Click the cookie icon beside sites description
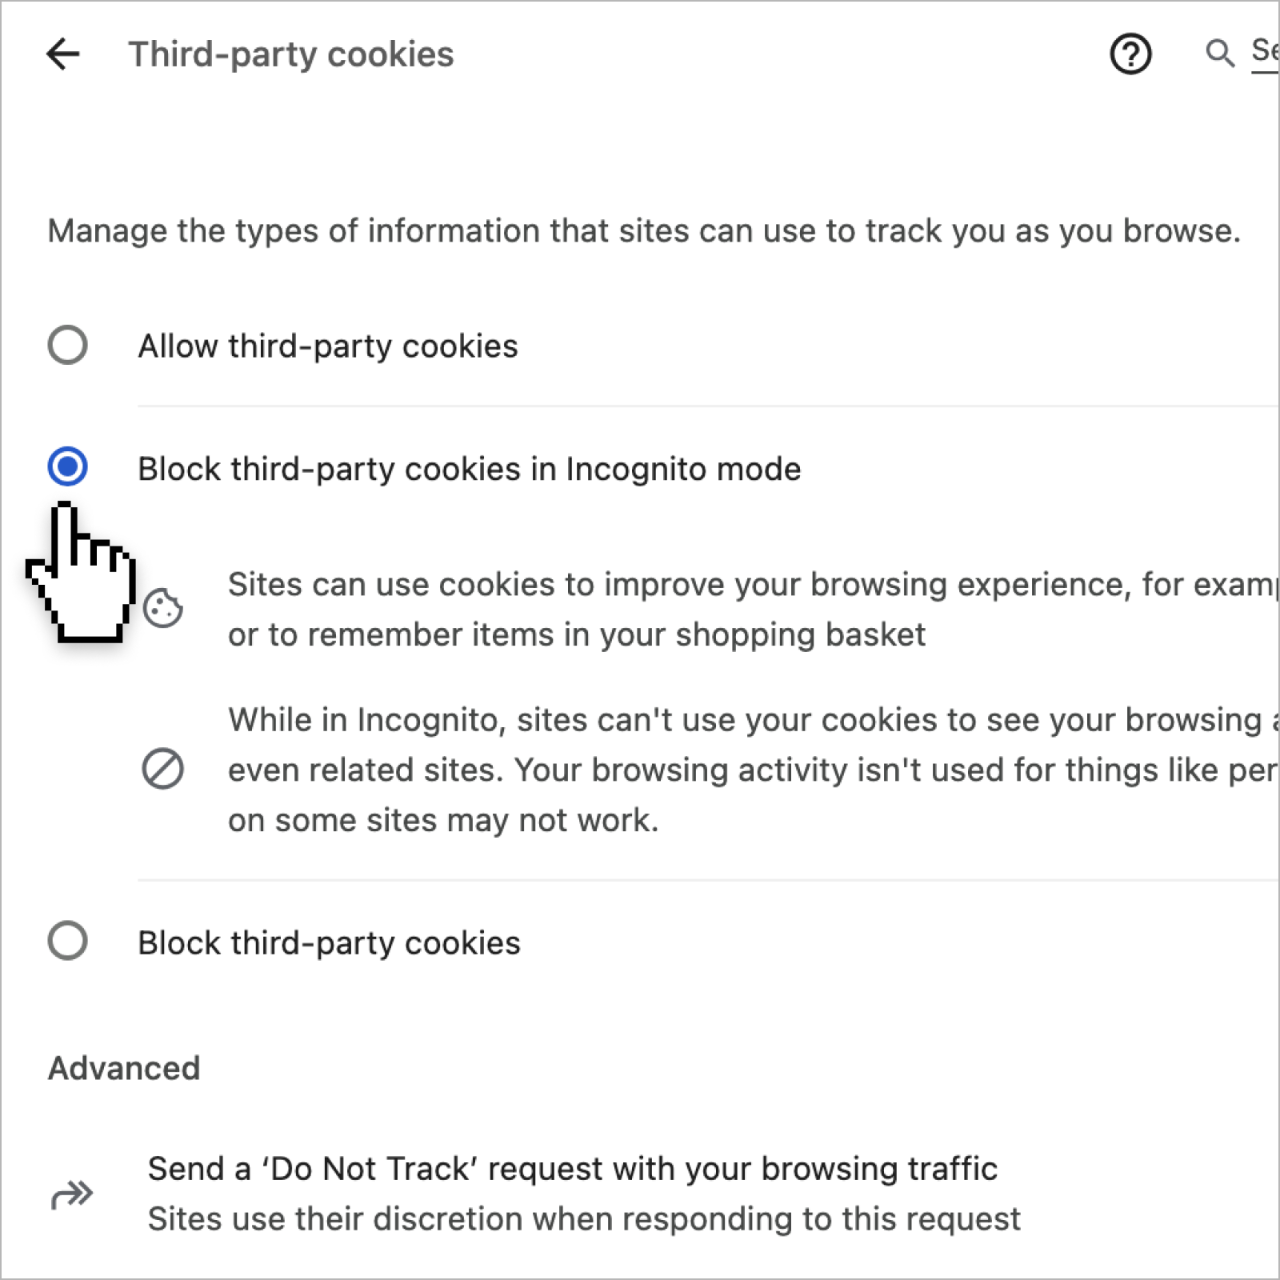Image resolution: width=1280 pixels, height=1280 pixels. (163, 608)
